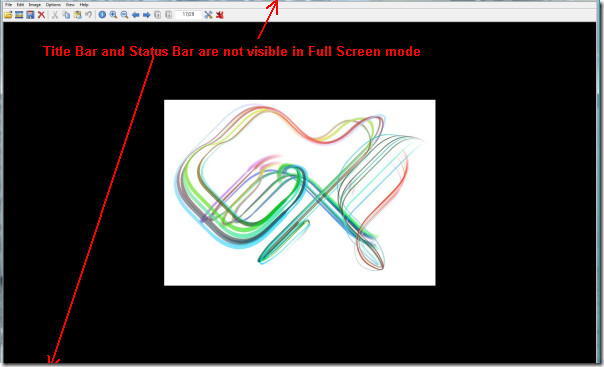Go to next image blue right arrow
Viewport: 604px width, 367px height.
click(147, 15)
